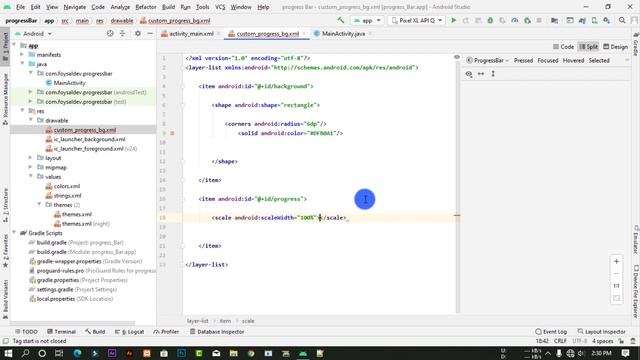Click the Android Studio icon in the taskbar
The width and height of the screenshot is (640, 360).
tap(303, 353)
